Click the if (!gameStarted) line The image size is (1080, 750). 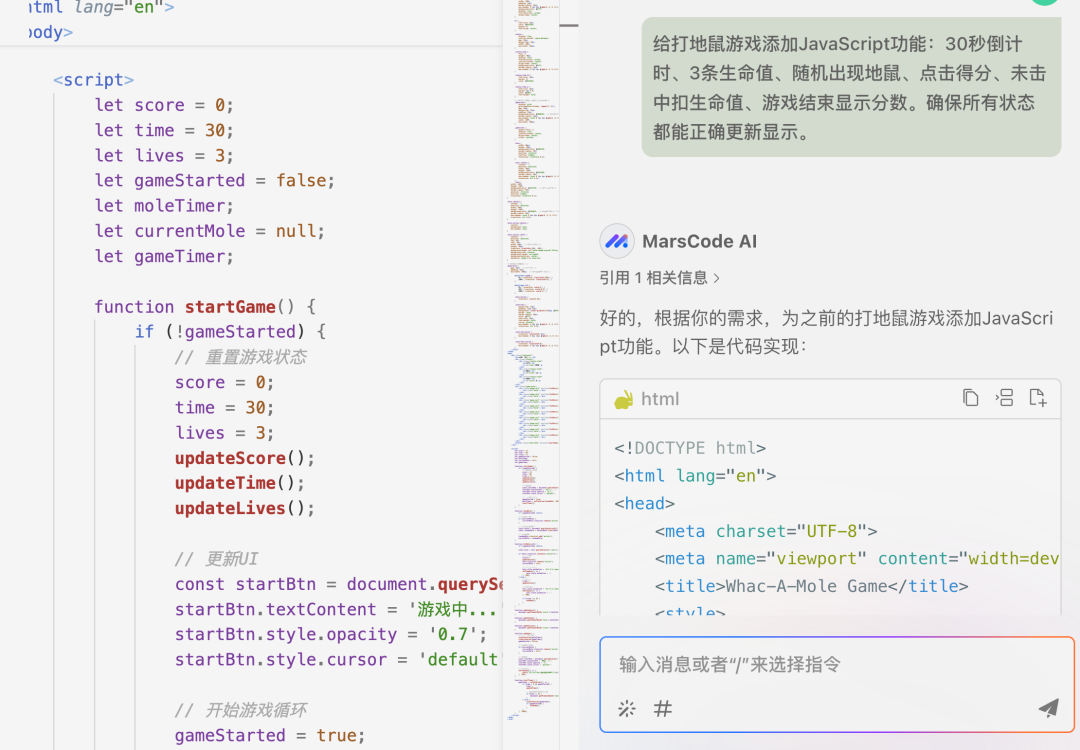pos(230,332)
